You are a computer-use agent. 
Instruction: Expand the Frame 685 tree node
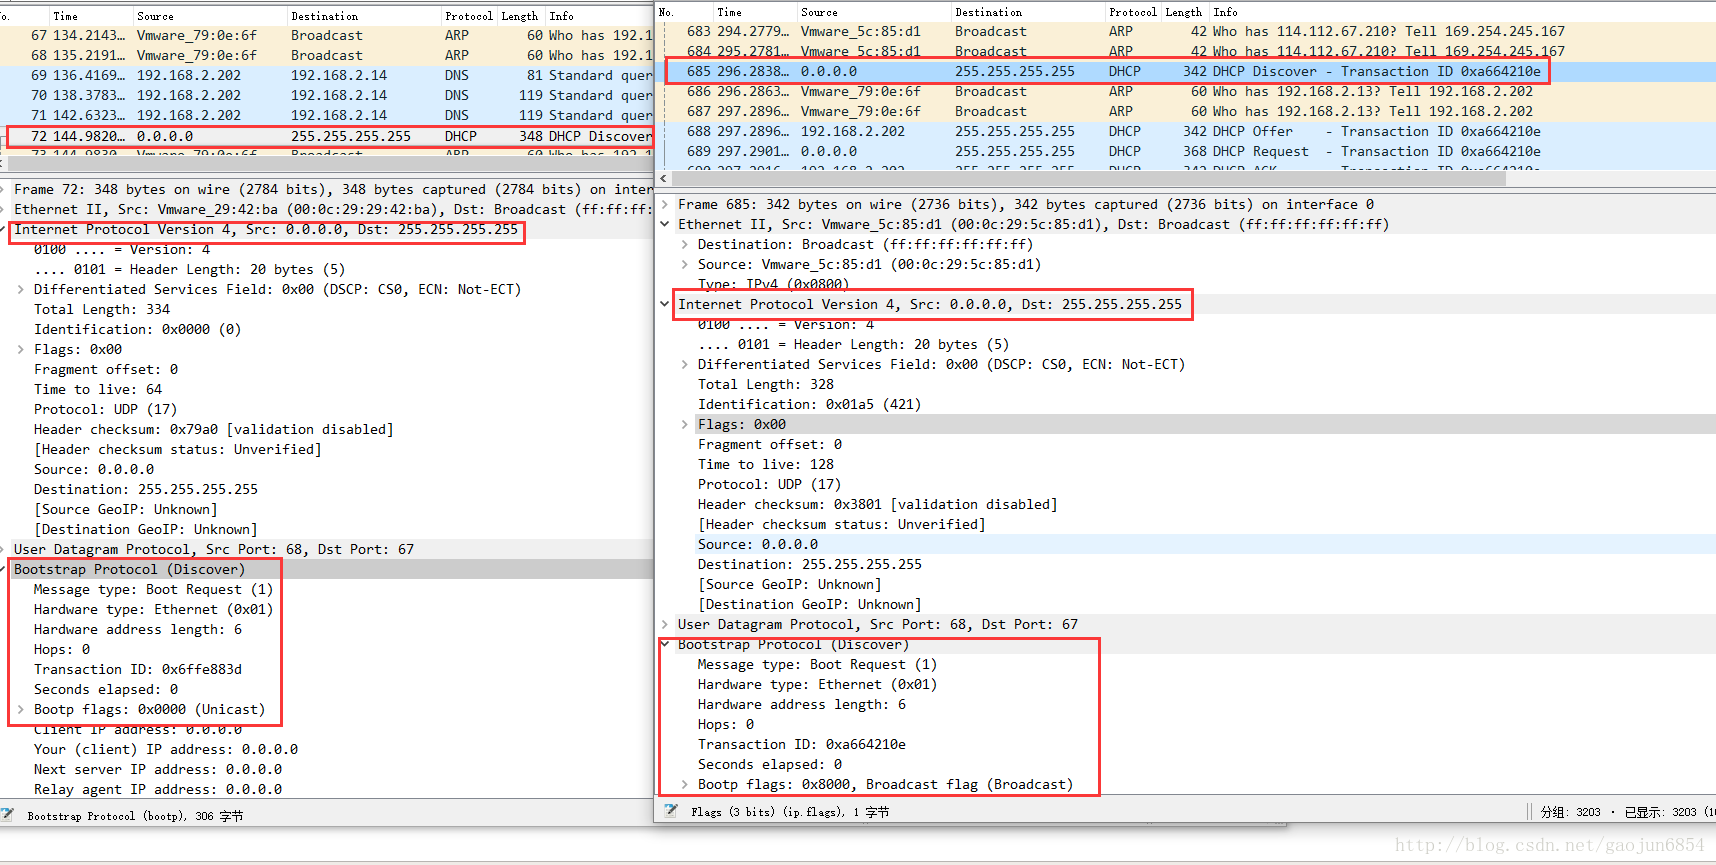tap(665, 204)
